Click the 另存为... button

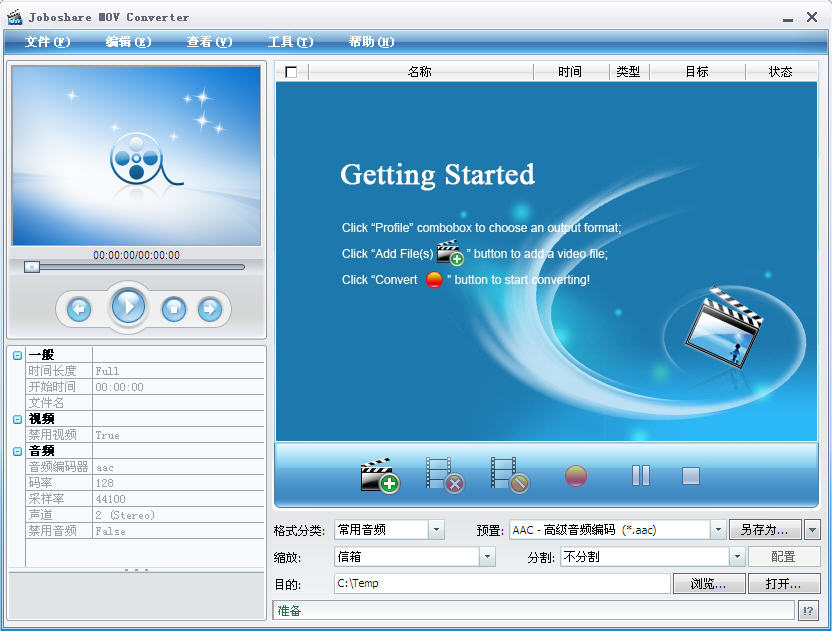tap(765, 530)
